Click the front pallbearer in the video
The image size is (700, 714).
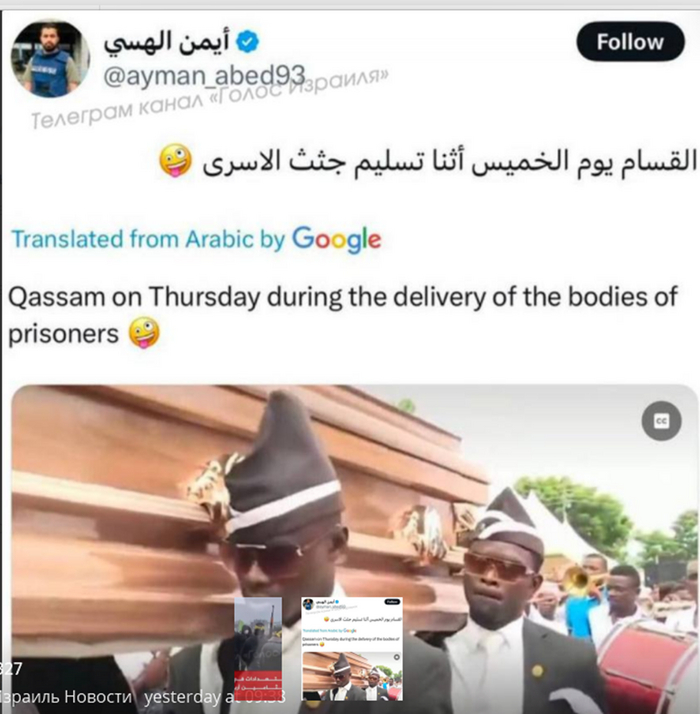282,546
